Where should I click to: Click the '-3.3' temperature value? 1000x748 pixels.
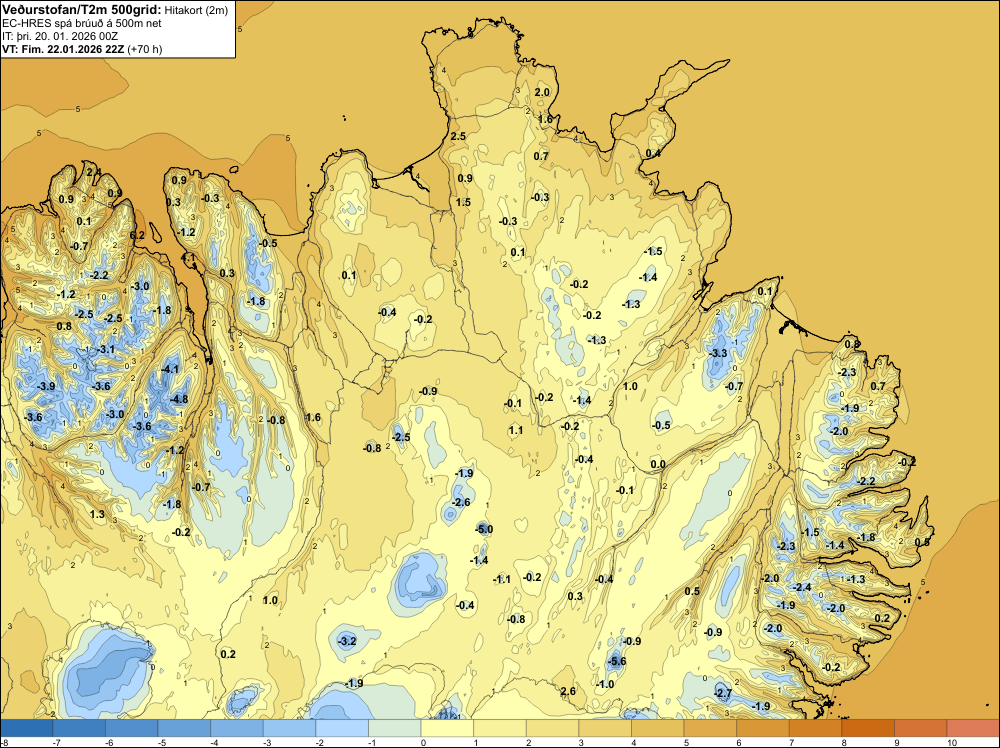pos(717,353)
